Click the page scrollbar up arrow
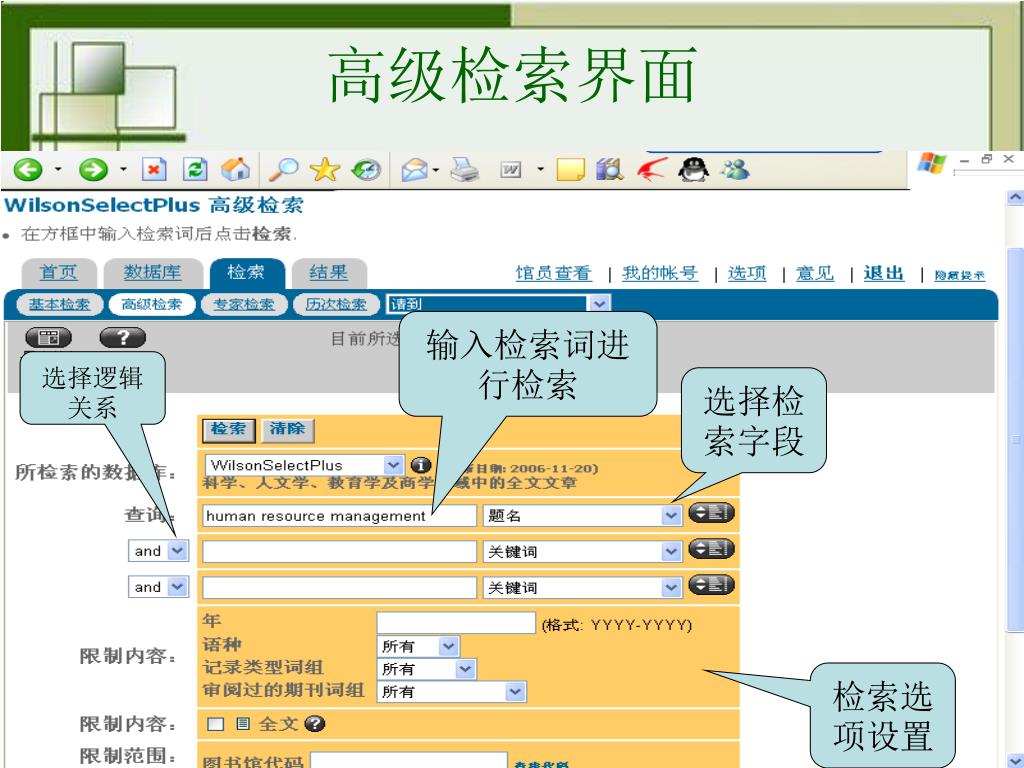Viewport: 1024px width, 768px height. tap(1015, 197)
